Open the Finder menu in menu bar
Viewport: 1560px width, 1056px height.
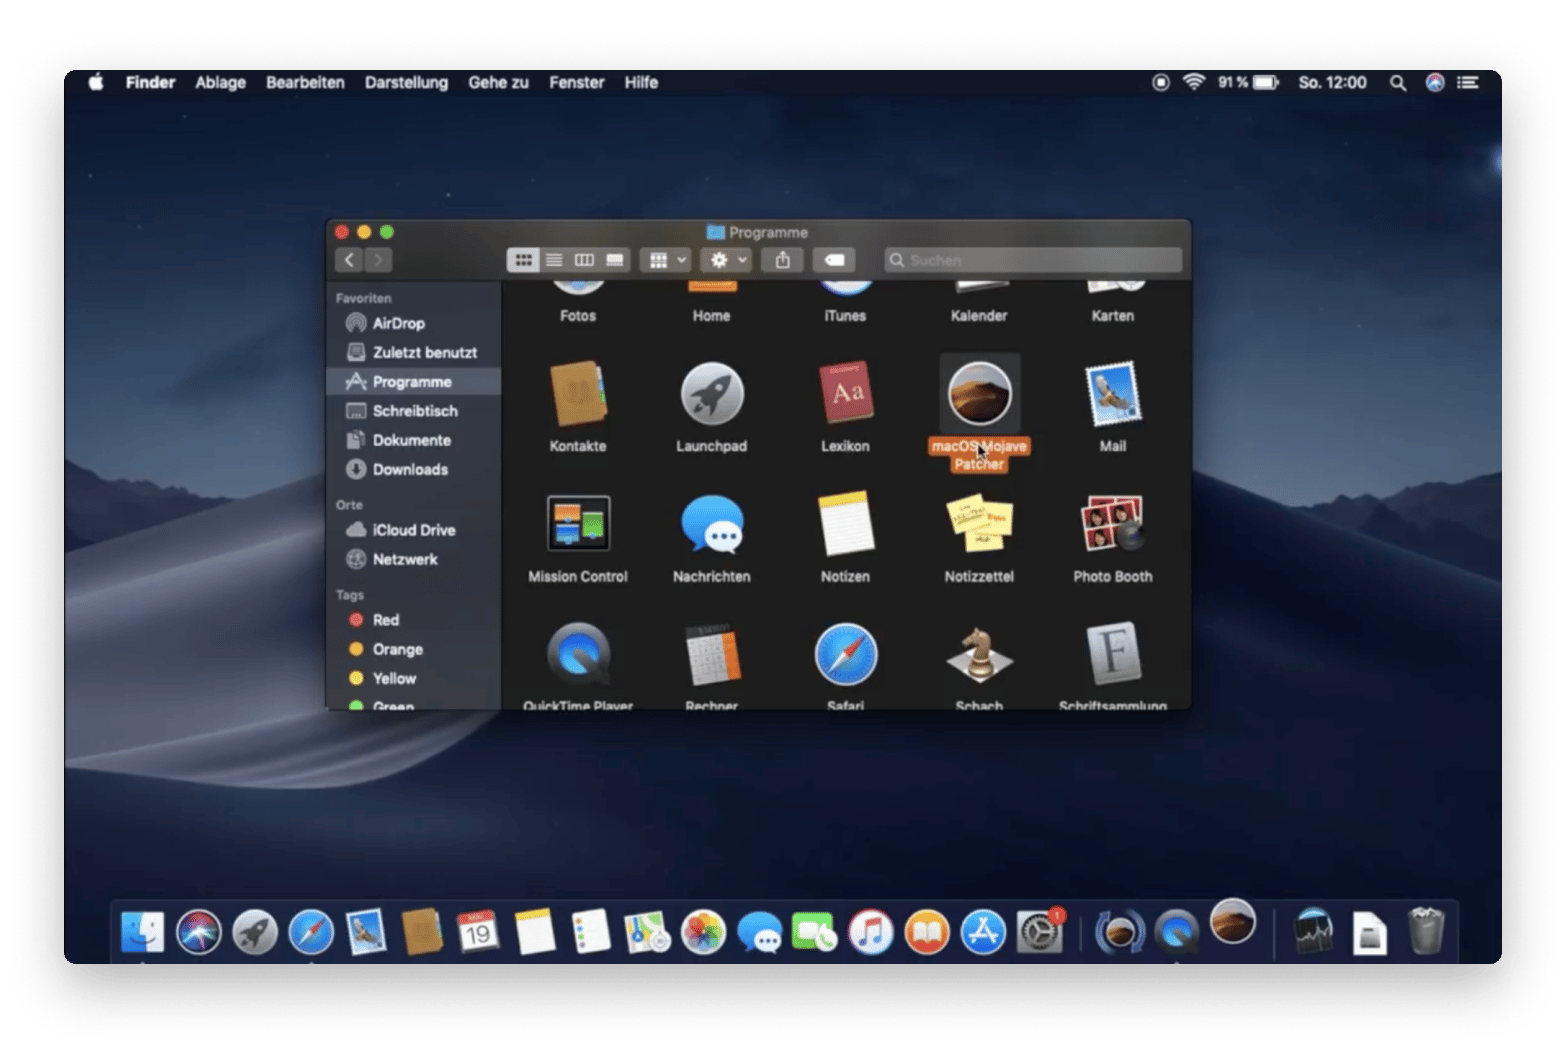[150, 82]
